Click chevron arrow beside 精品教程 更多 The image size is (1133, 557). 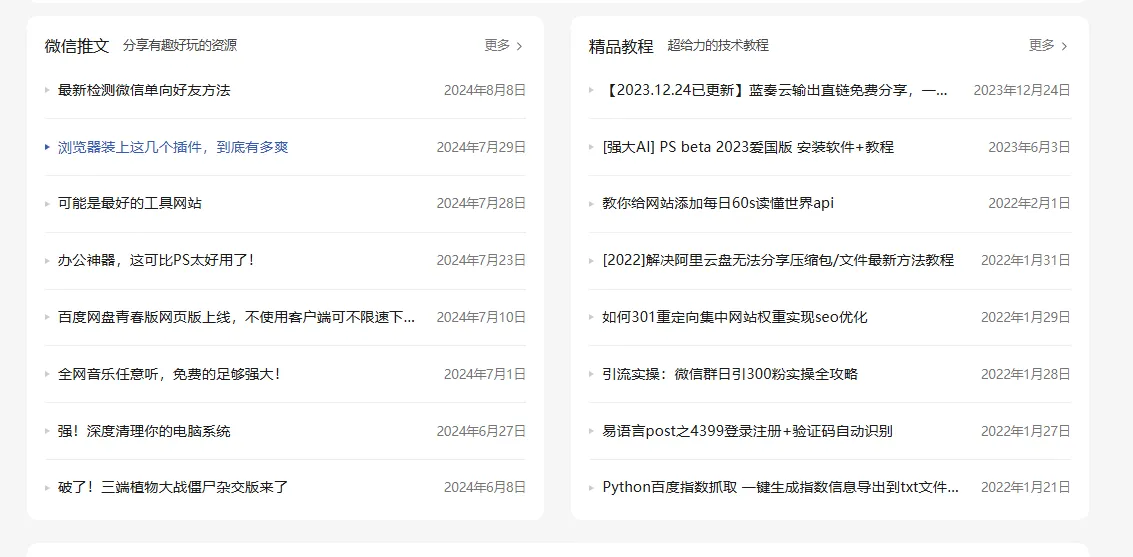1064,46
